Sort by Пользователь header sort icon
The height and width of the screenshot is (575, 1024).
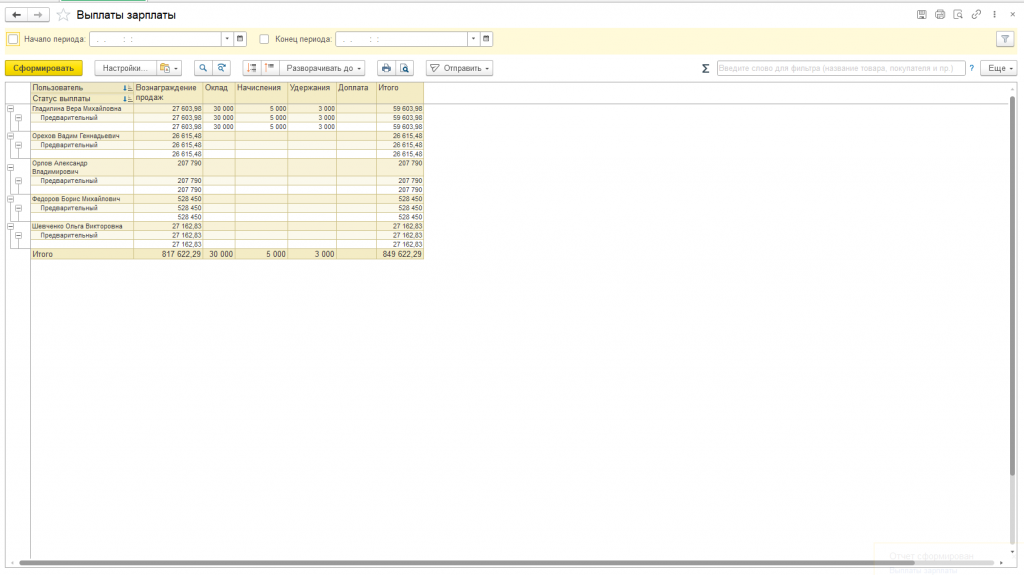click(x=127, y=88)
